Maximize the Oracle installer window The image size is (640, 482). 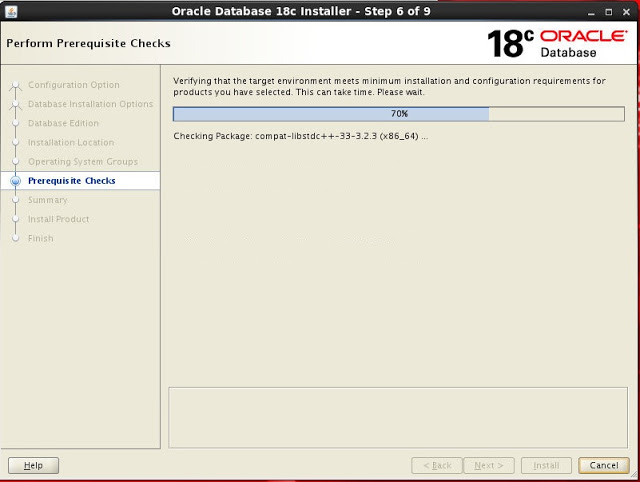point(608,11)
